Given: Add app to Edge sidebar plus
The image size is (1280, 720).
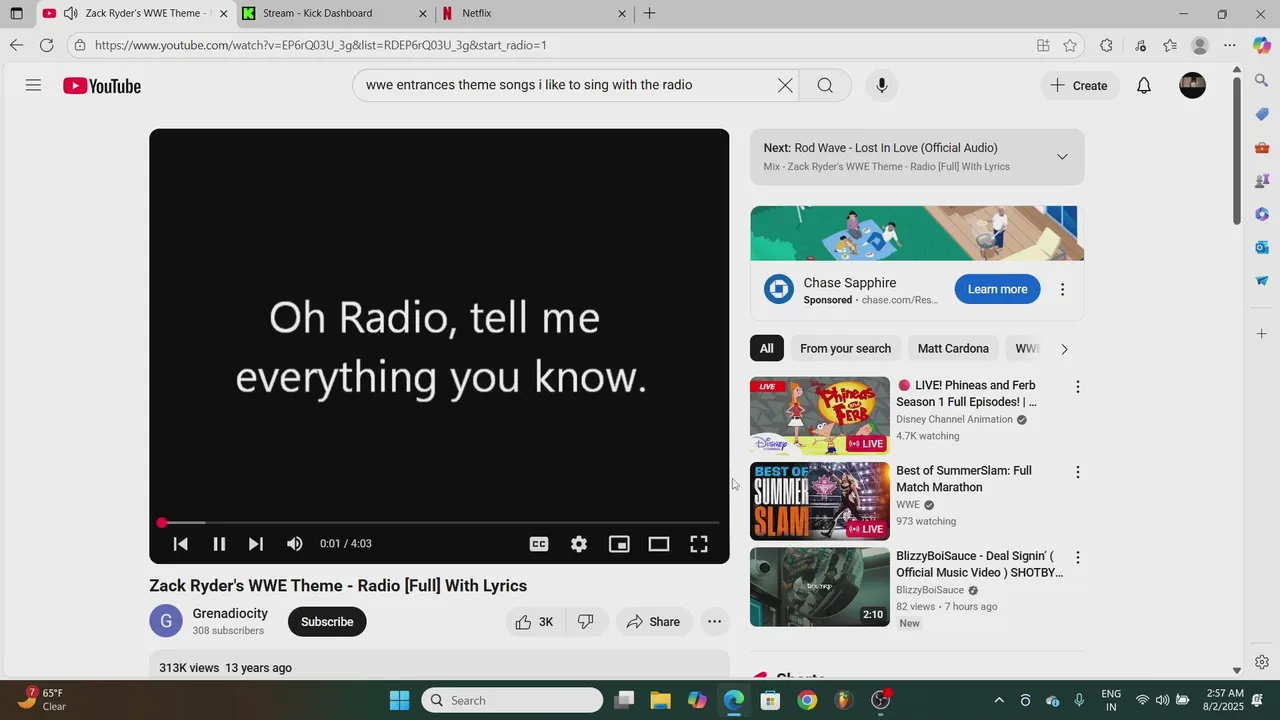Looking at the screenshot, I should [x=1262, y=333].
